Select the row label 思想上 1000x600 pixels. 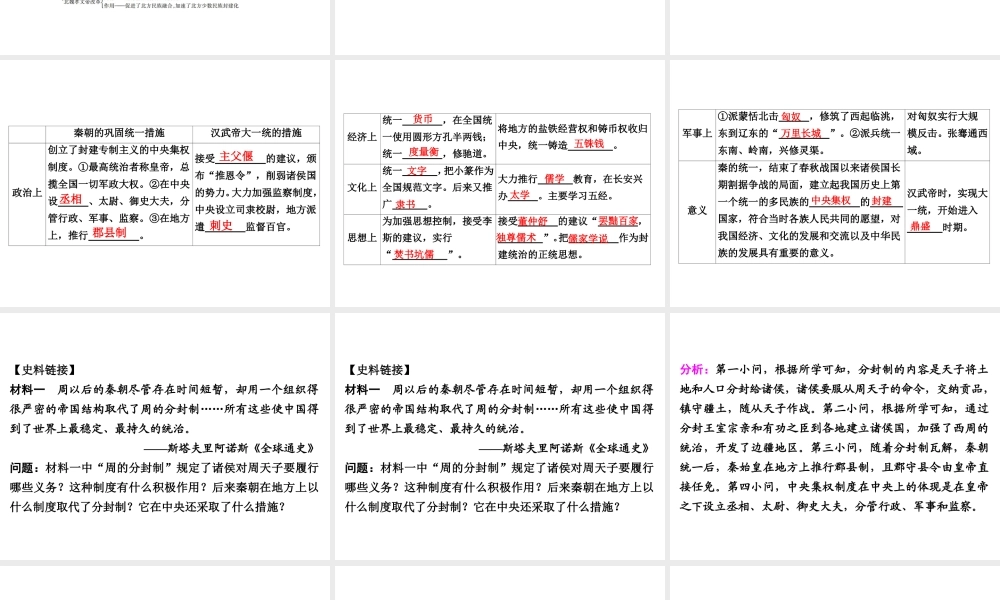pyautogui.click(x=362, y=238)
